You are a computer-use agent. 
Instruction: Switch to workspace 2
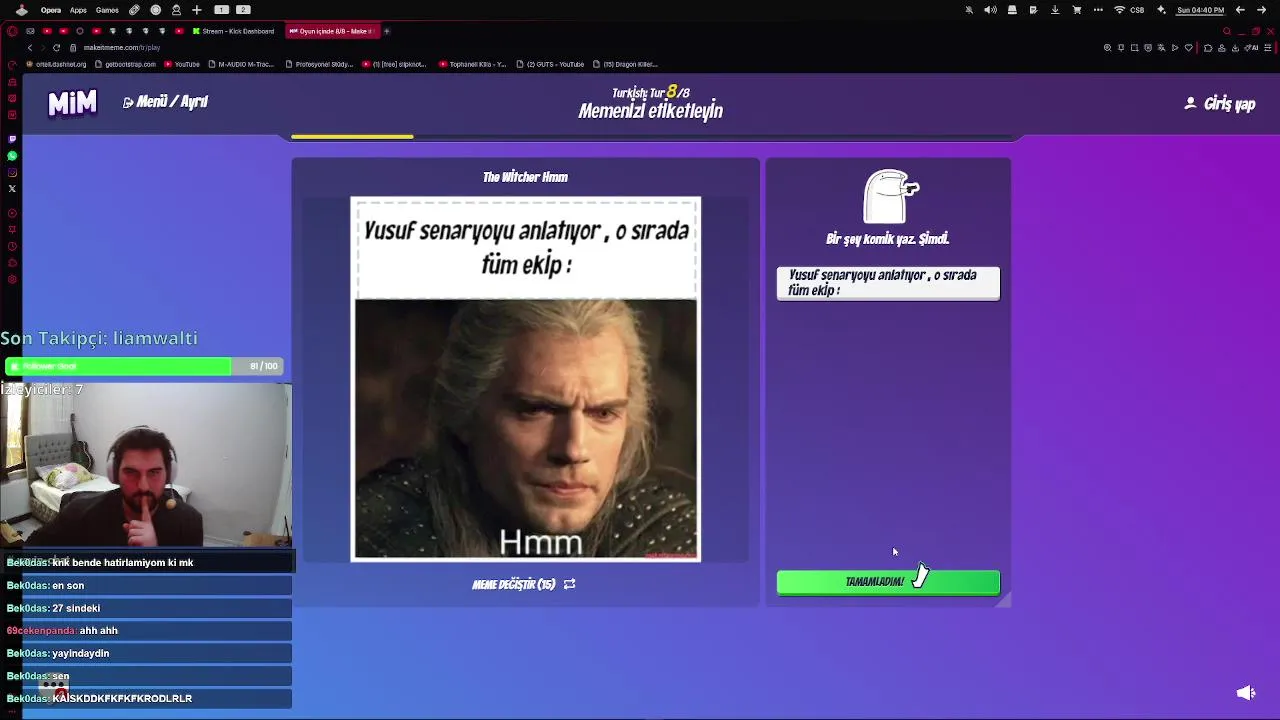[x=243, y=10]
